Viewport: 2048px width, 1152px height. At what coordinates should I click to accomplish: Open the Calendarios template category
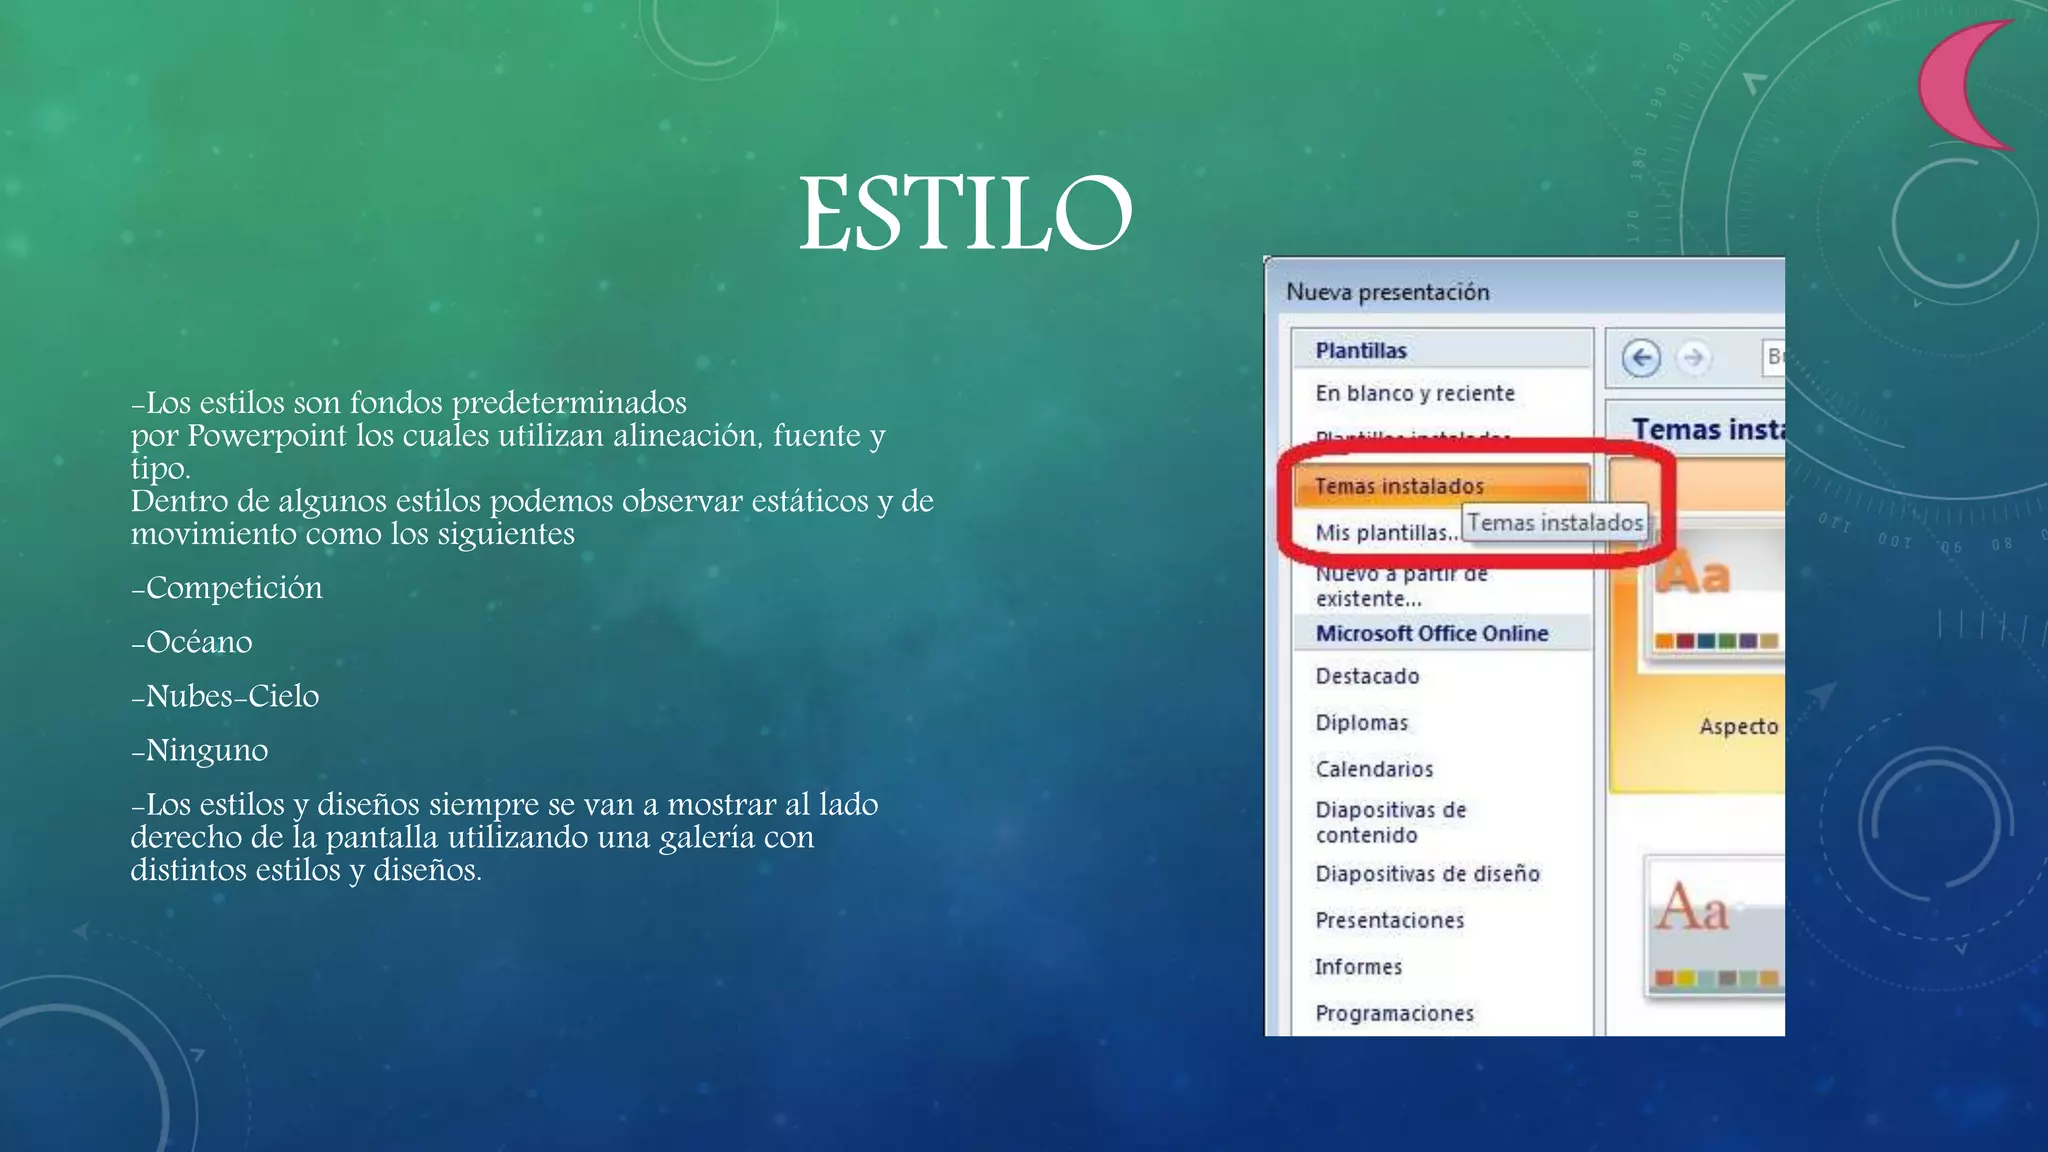[x=1374, y=769]
